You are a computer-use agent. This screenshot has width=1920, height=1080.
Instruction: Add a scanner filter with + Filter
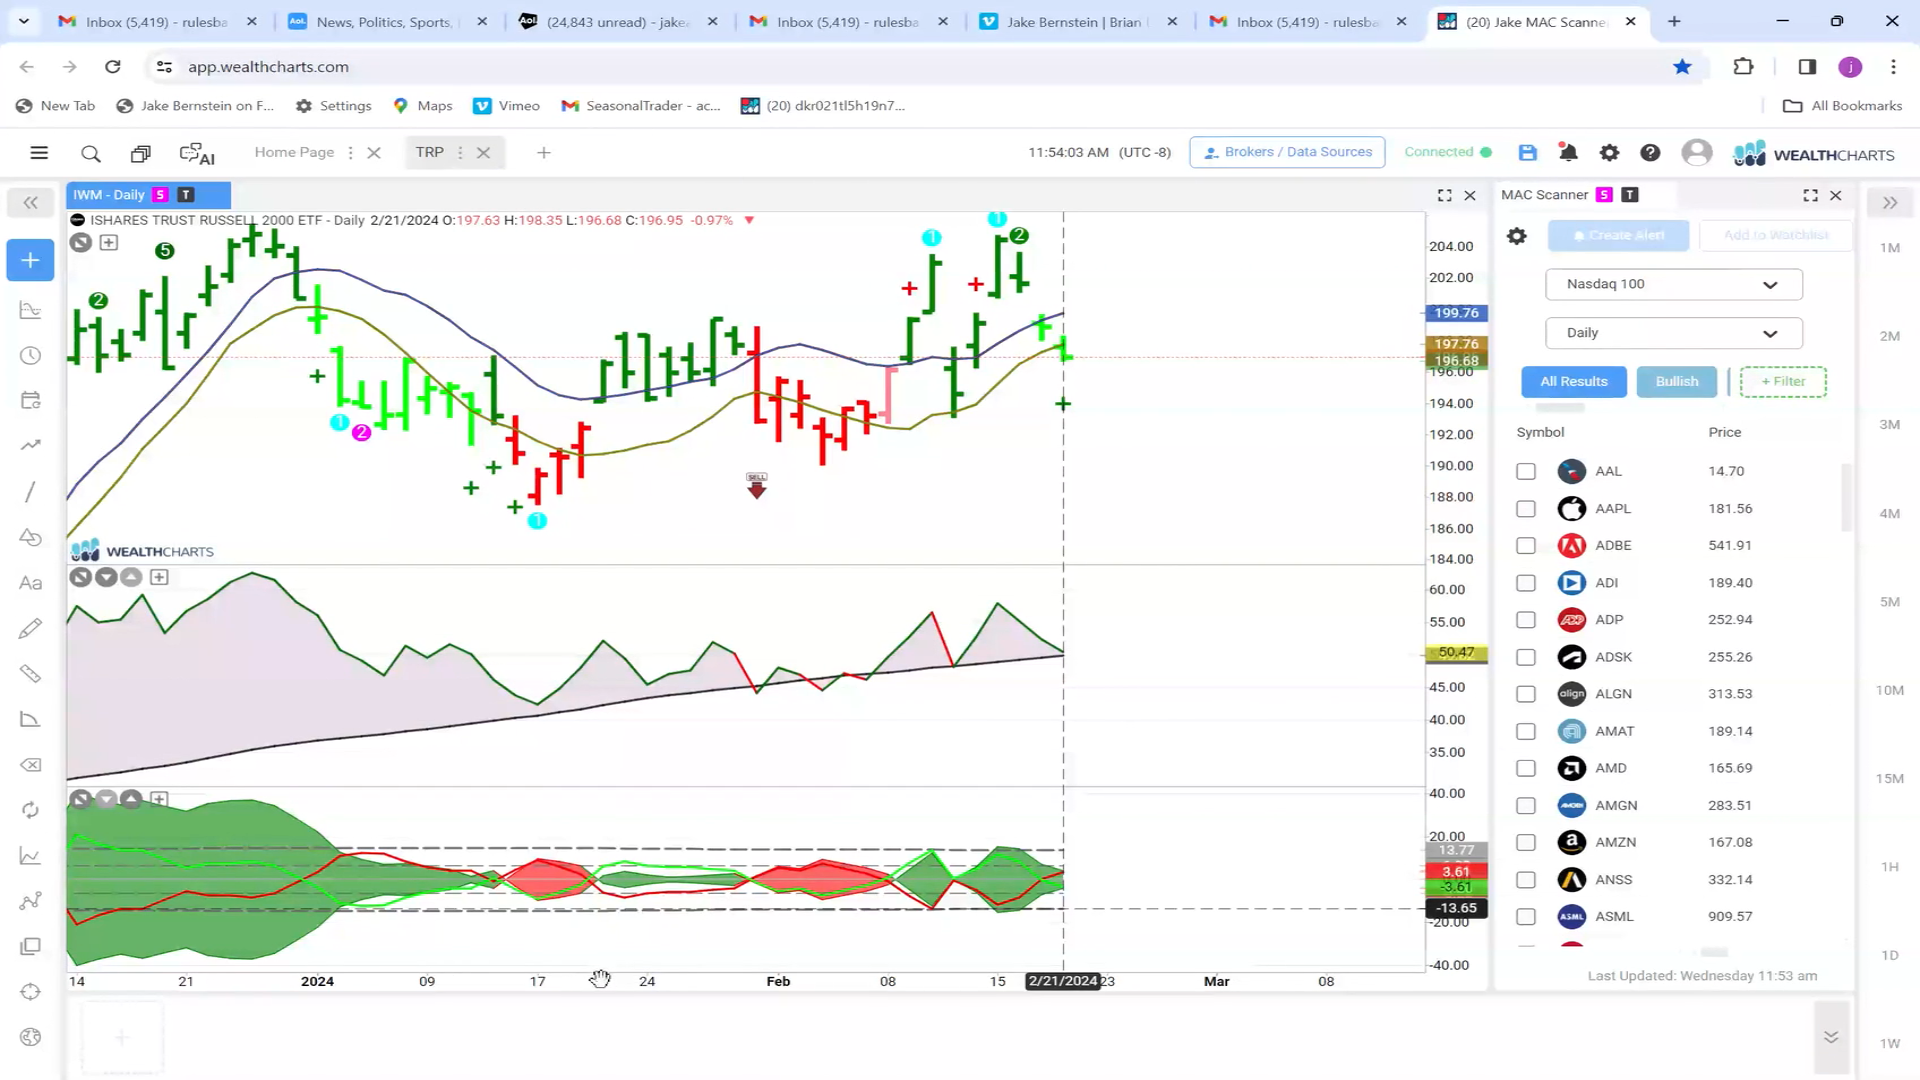[x=1783, y=382]
